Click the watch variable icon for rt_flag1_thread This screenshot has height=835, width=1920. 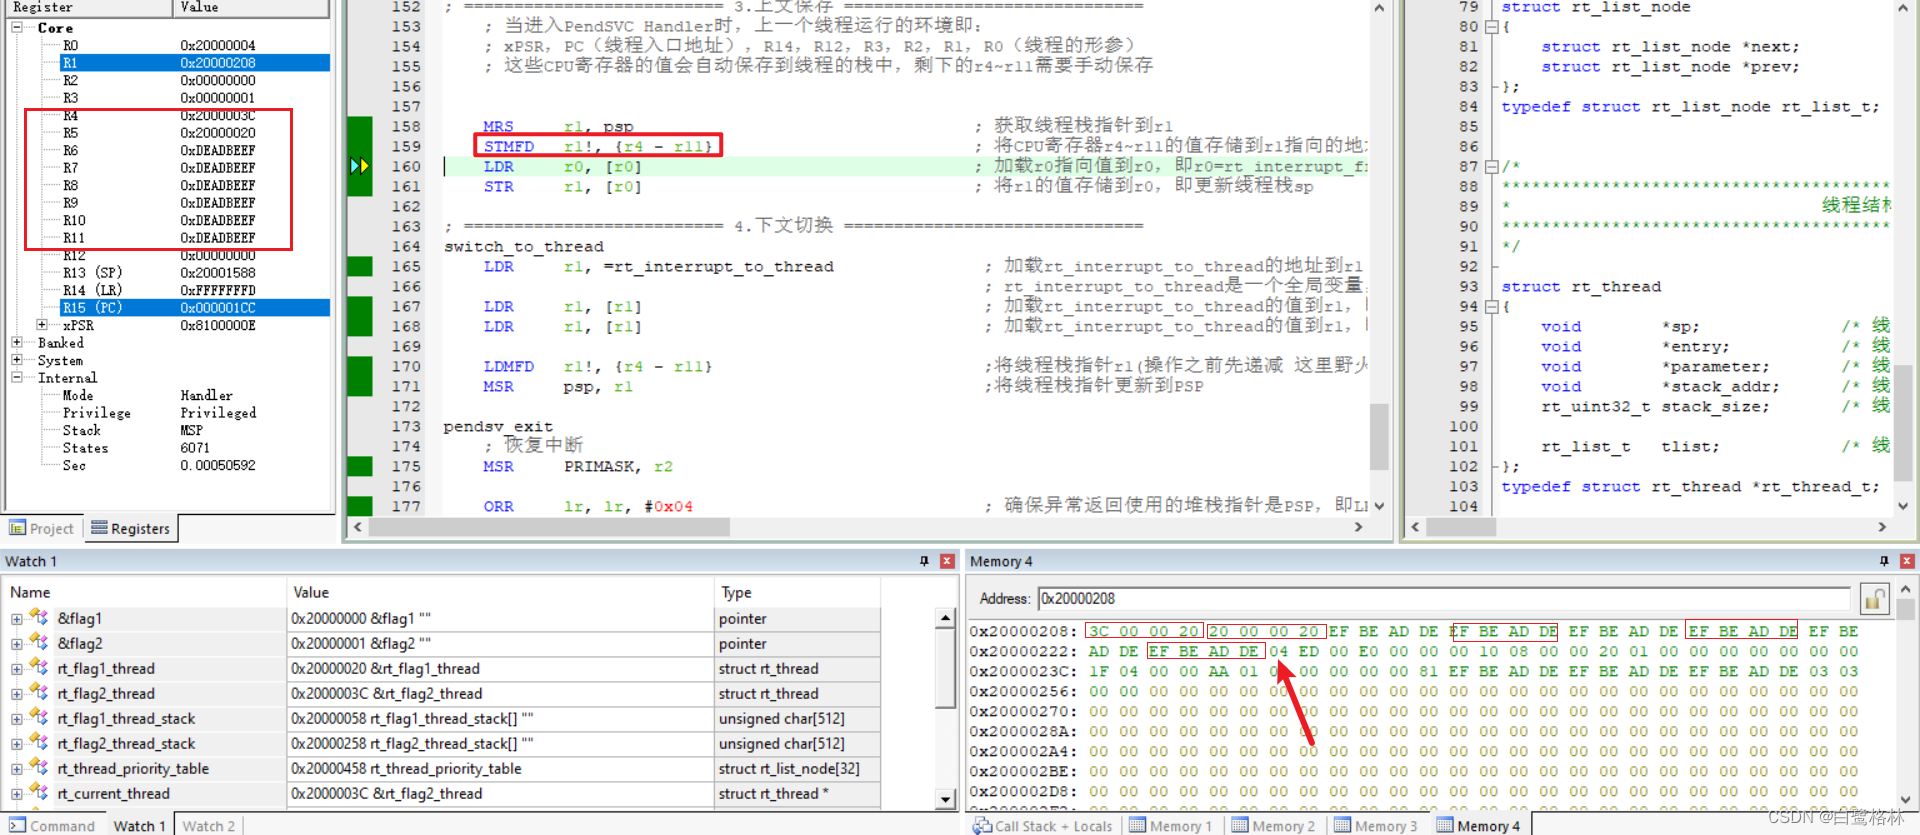(38, 668)
